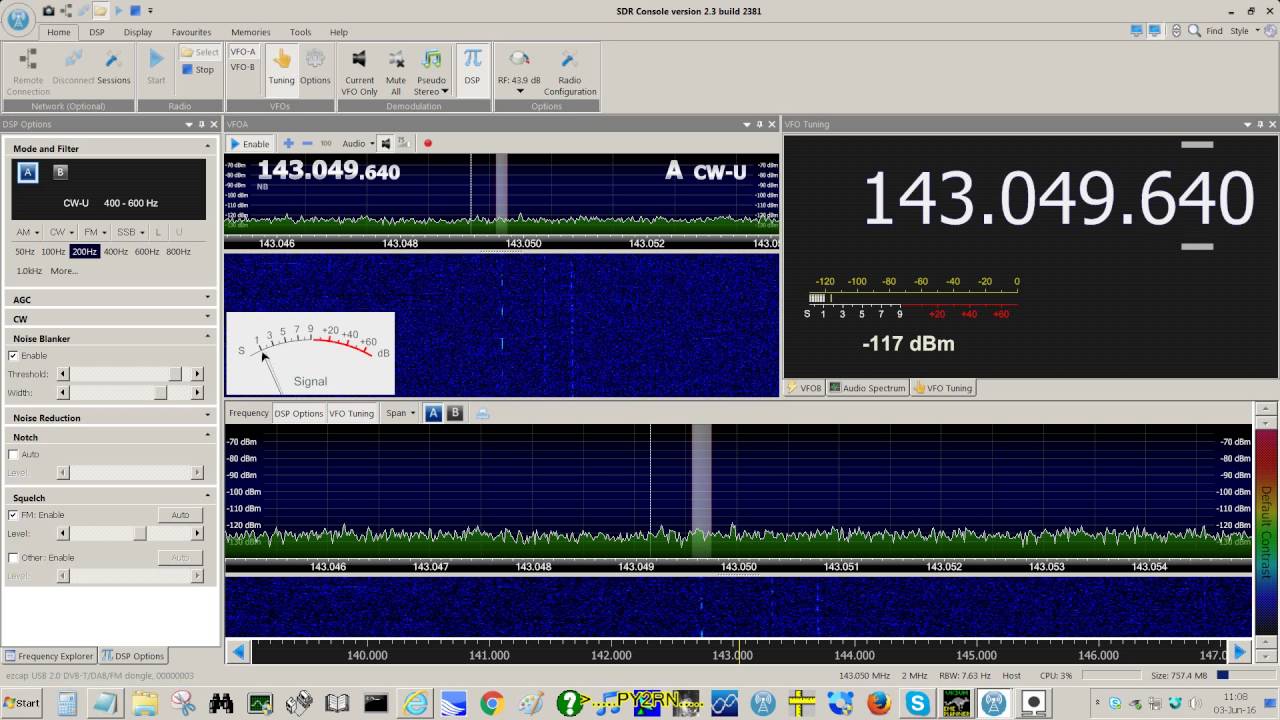
Task: Switch to the Frequency Explorer tab
Action: click(49, 656)
